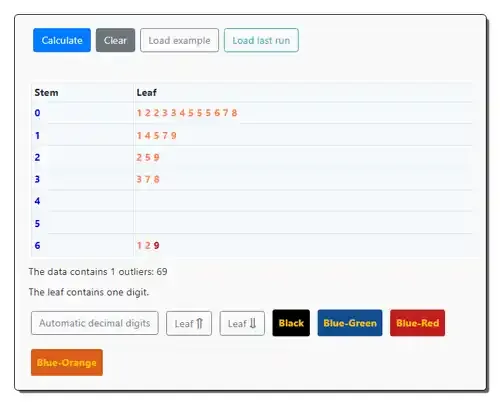The image size is (500, 404).
Task: Click the outliers message text
Action: click(98, 272)
